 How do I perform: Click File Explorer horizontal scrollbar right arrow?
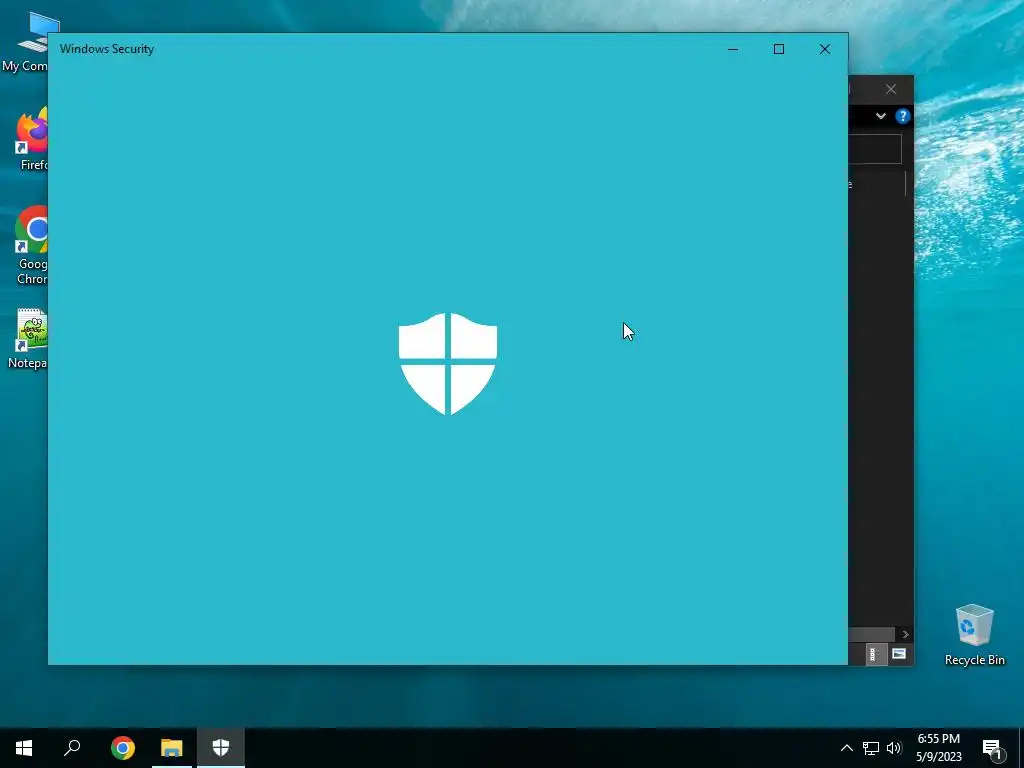point(905,634)
